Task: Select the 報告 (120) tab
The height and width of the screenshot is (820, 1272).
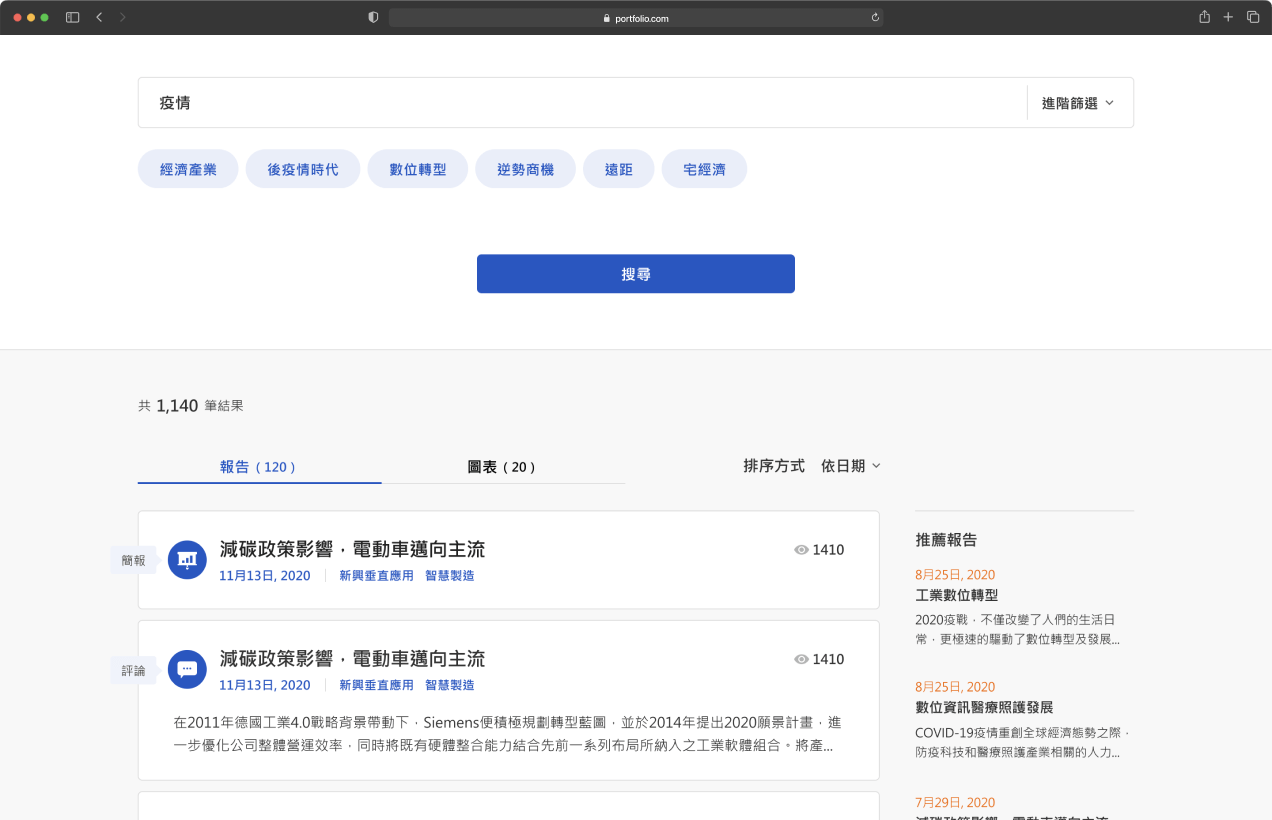Action: click(259, 467)
